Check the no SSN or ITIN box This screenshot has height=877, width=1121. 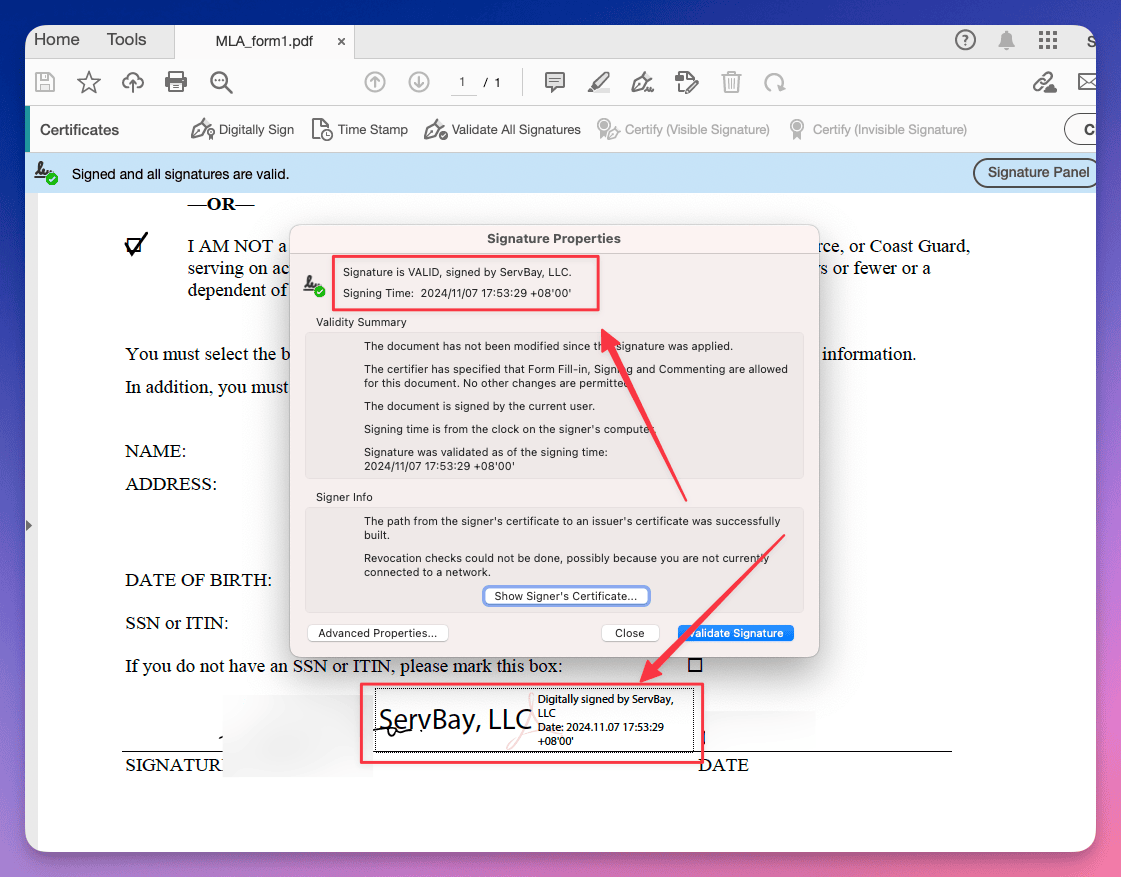(695, 665)
